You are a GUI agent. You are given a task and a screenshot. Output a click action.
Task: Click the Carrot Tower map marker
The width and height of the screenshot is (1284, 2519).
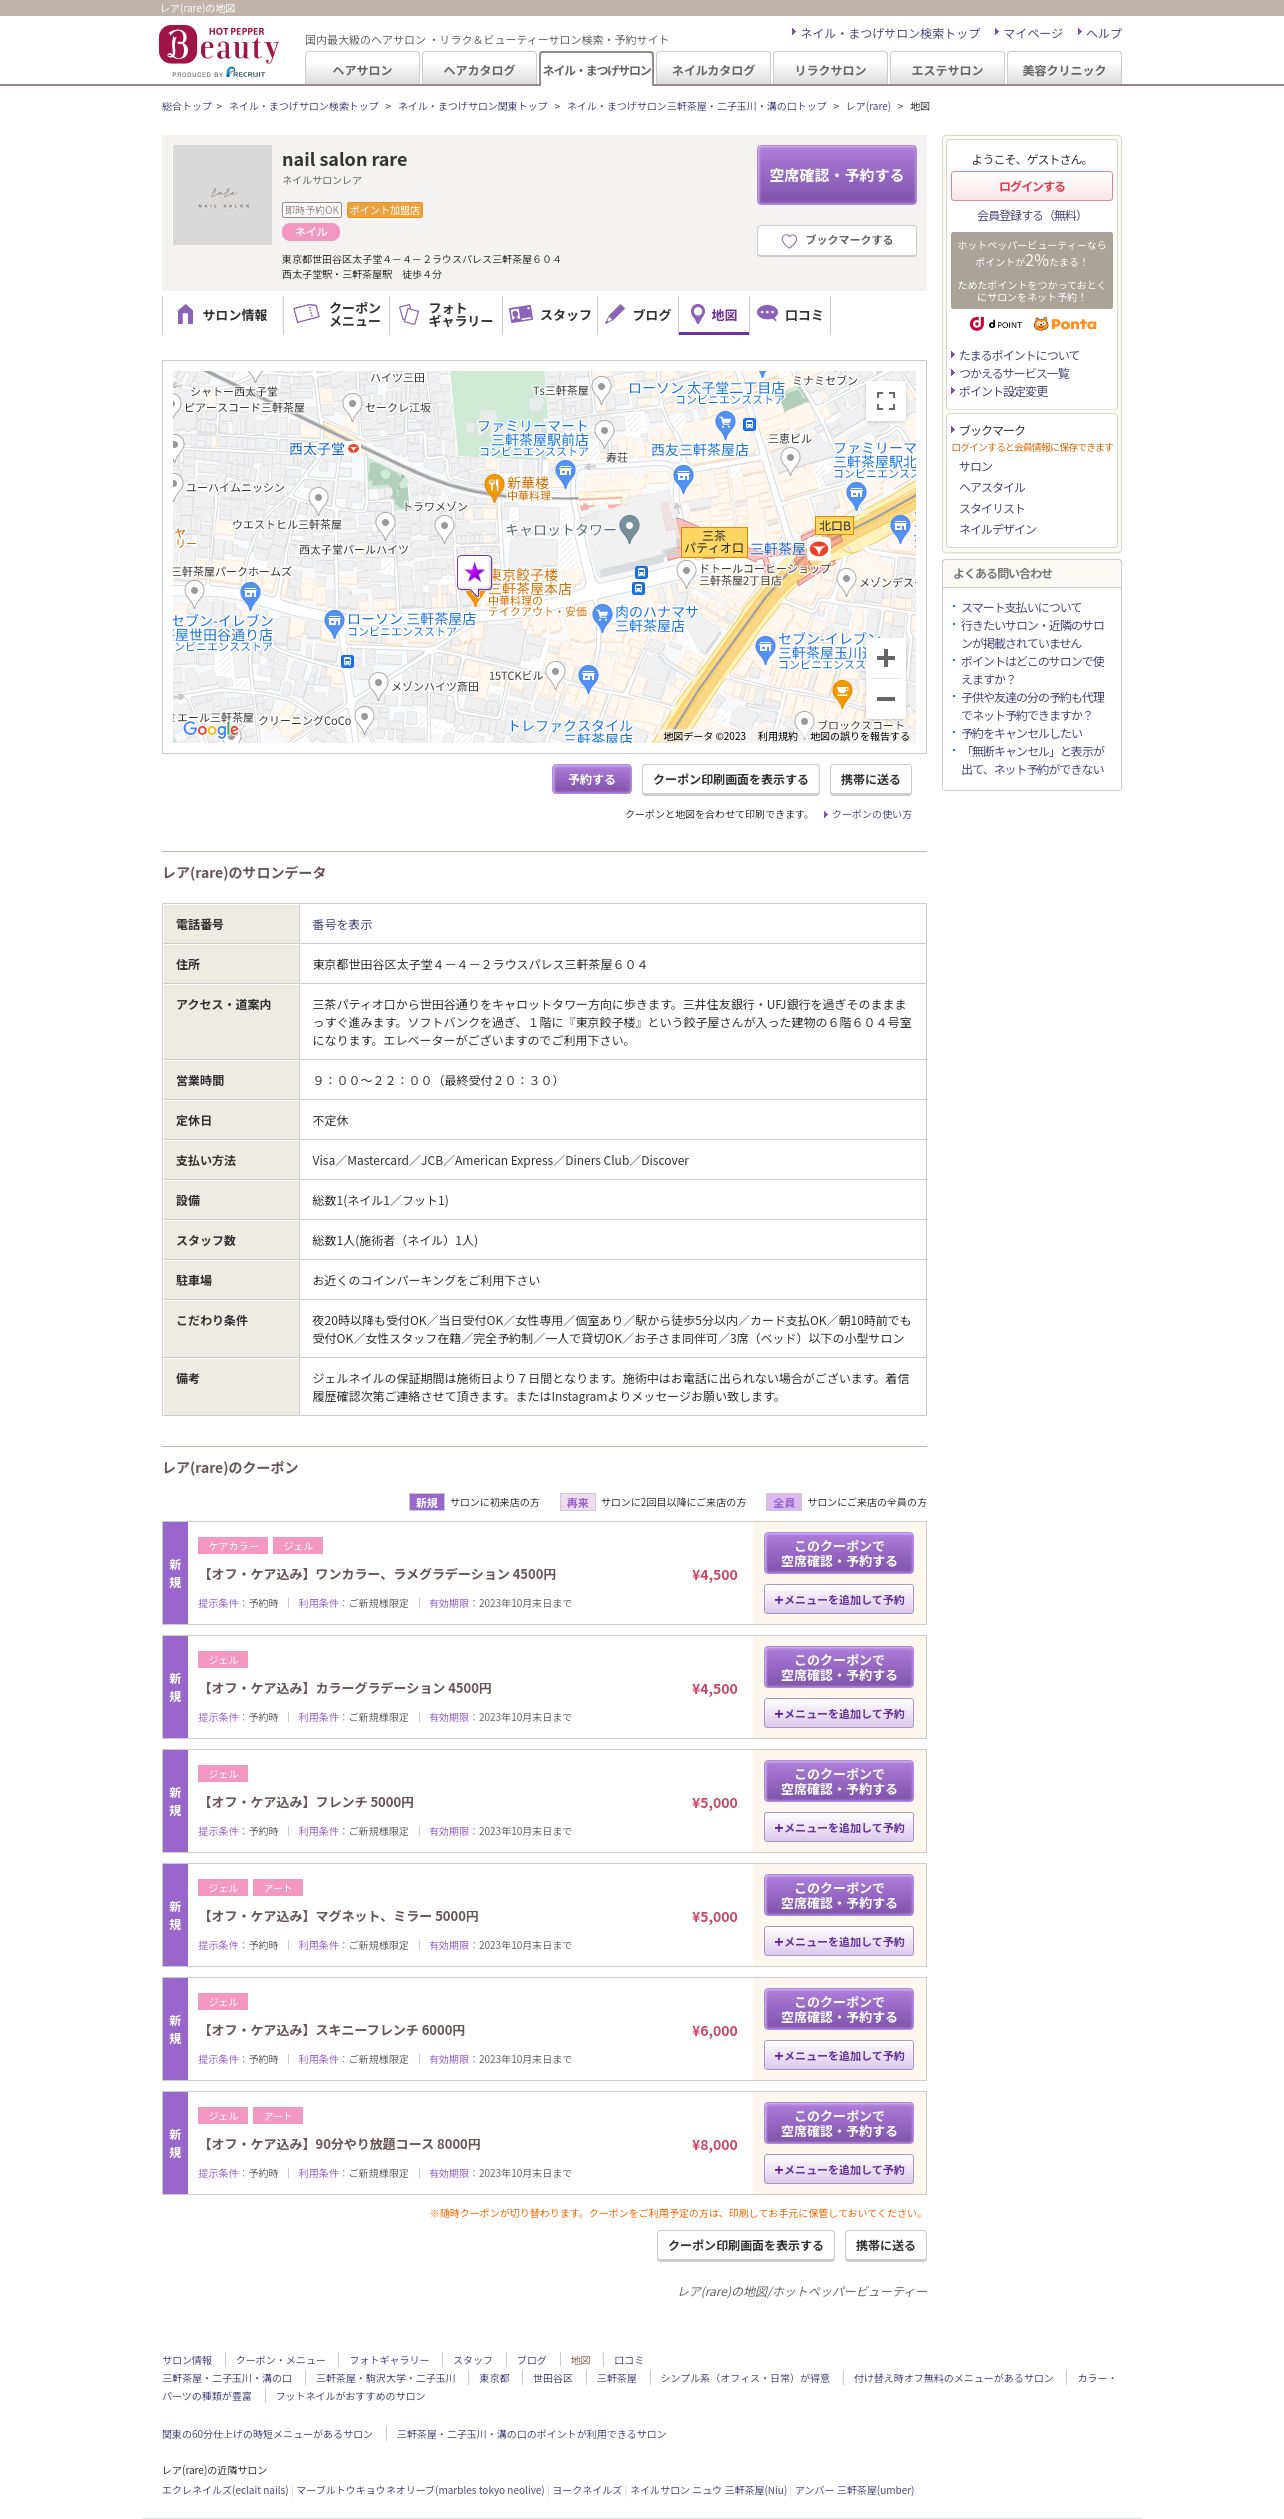tap(629, 528)
